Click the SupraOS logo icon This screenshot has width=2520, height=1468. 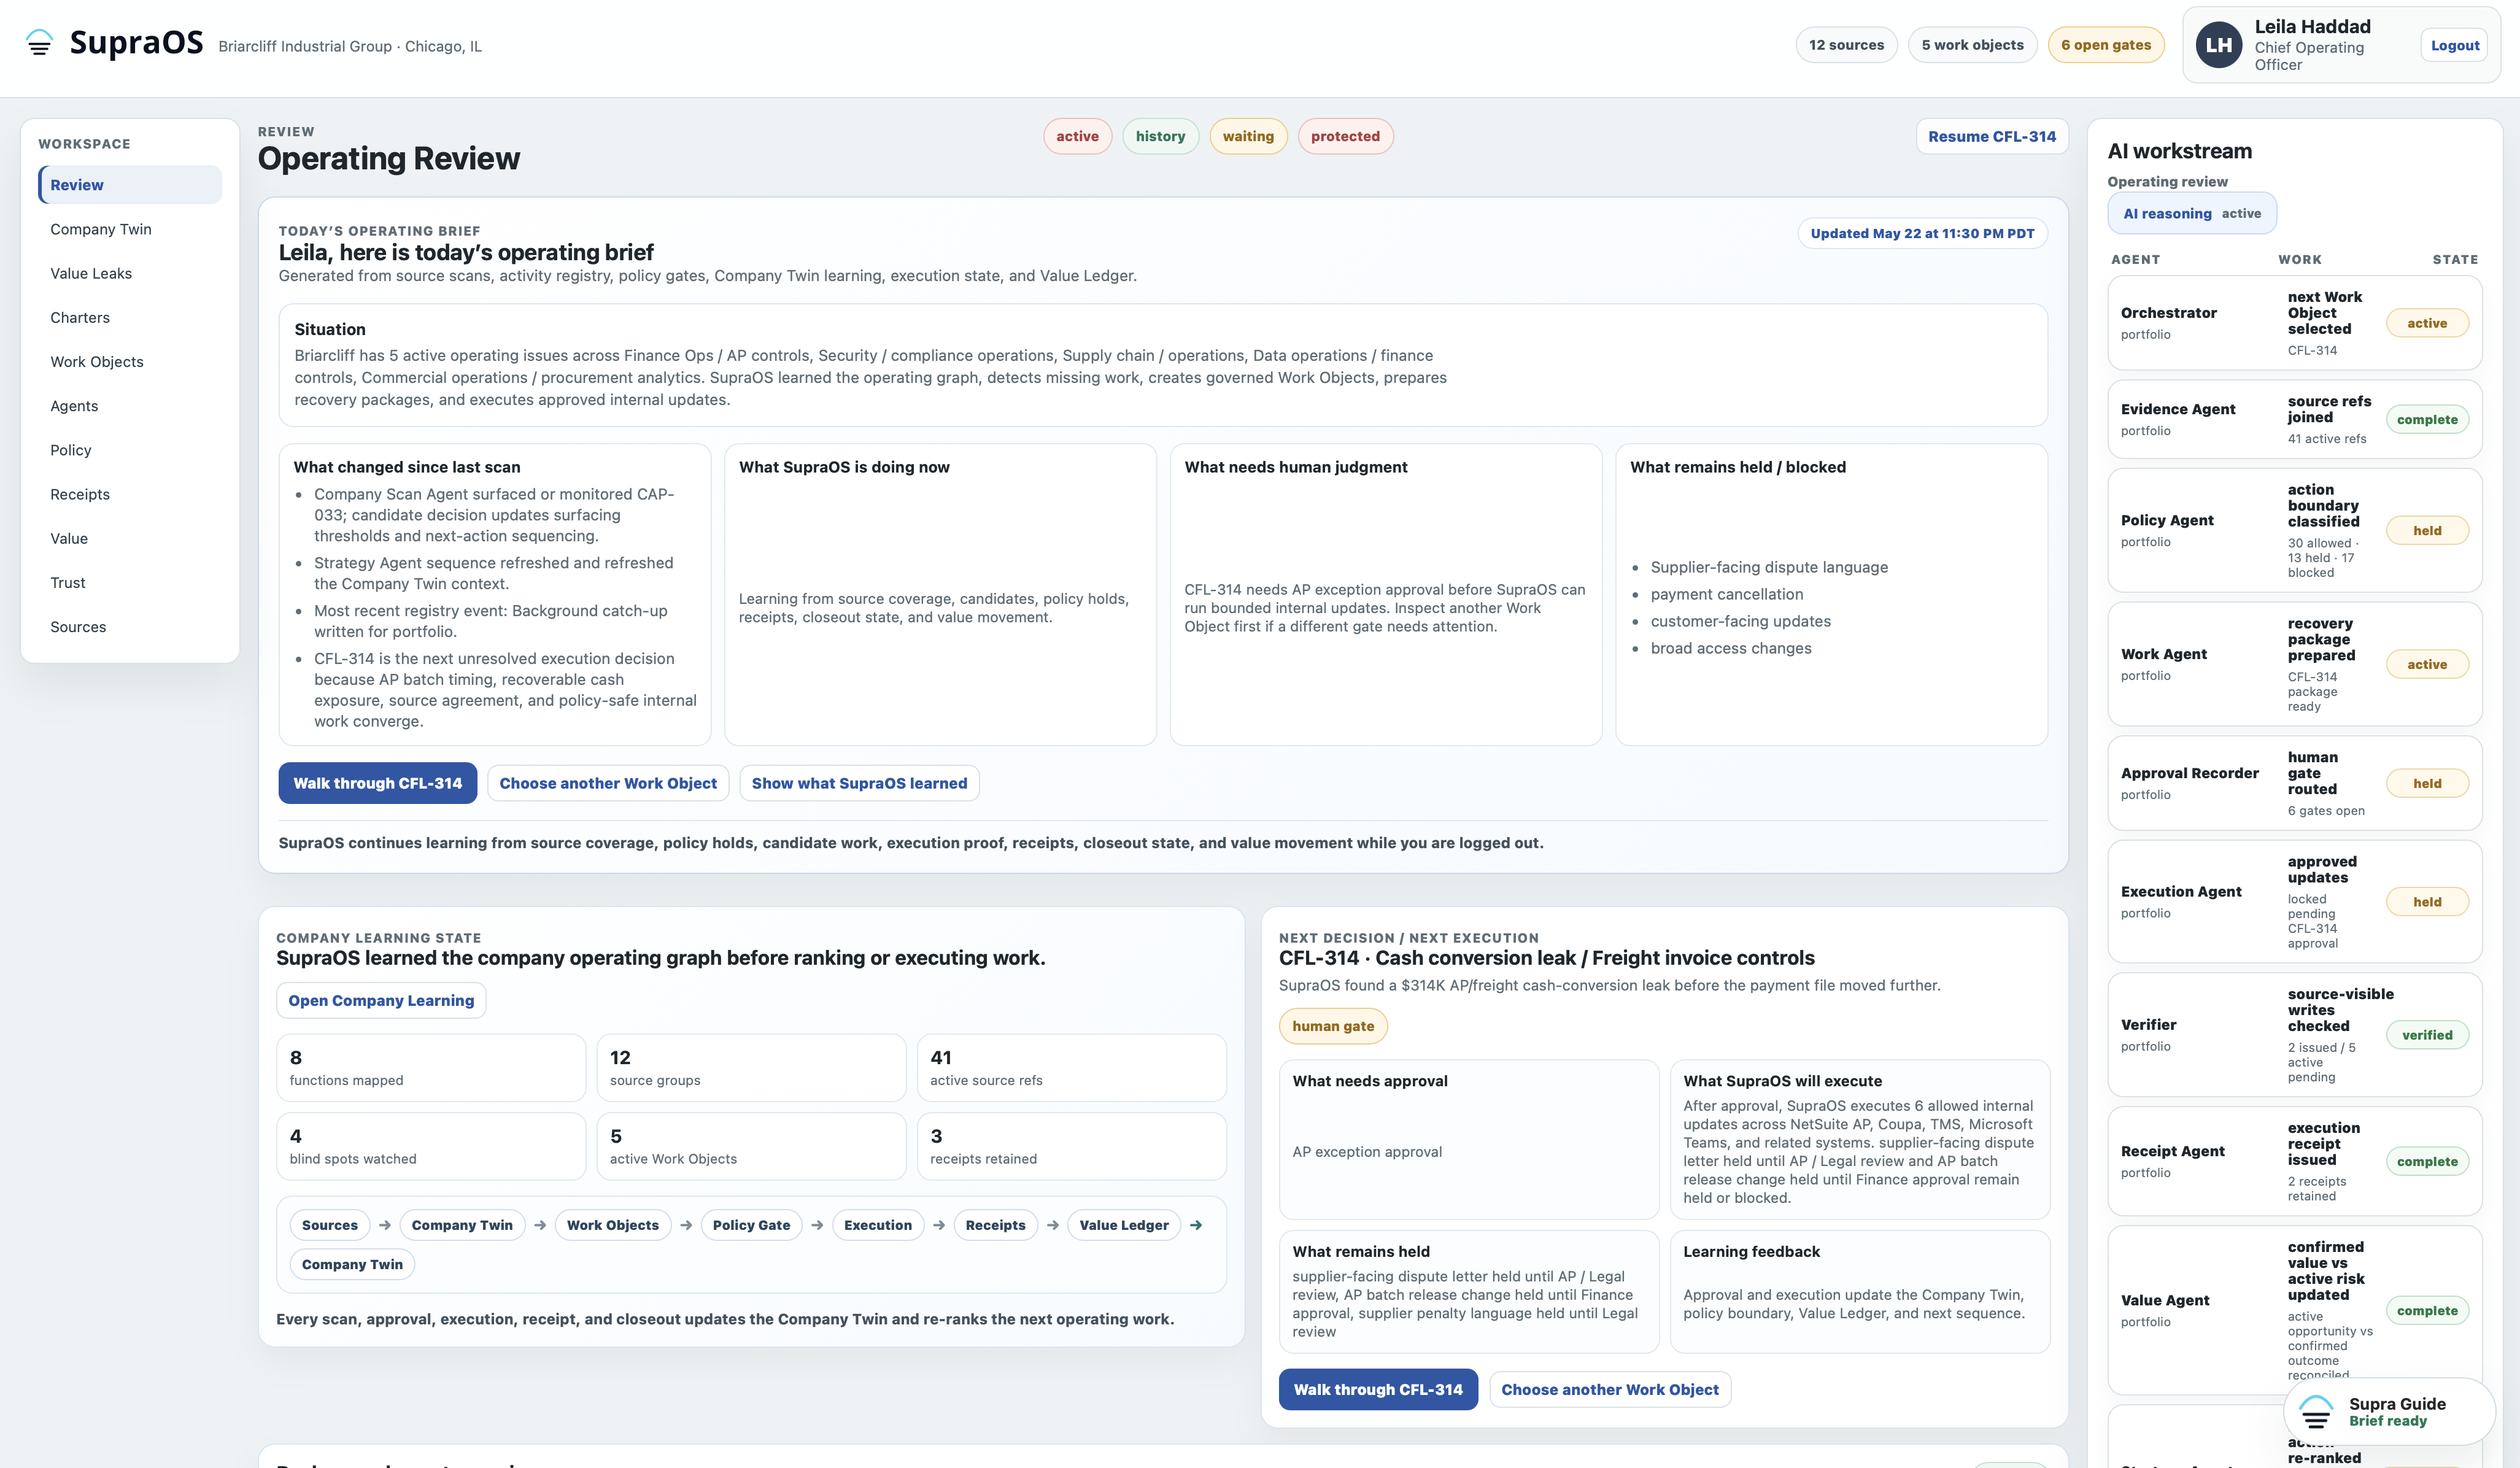pos(39,43)
